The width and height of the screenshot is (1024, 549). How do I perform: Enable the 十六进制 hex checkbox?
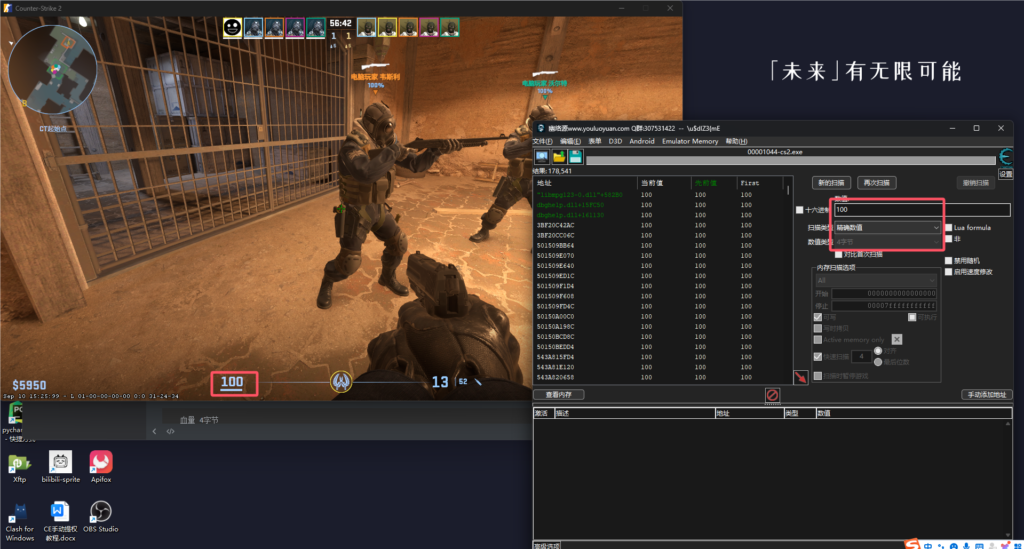tap(799, 210)
